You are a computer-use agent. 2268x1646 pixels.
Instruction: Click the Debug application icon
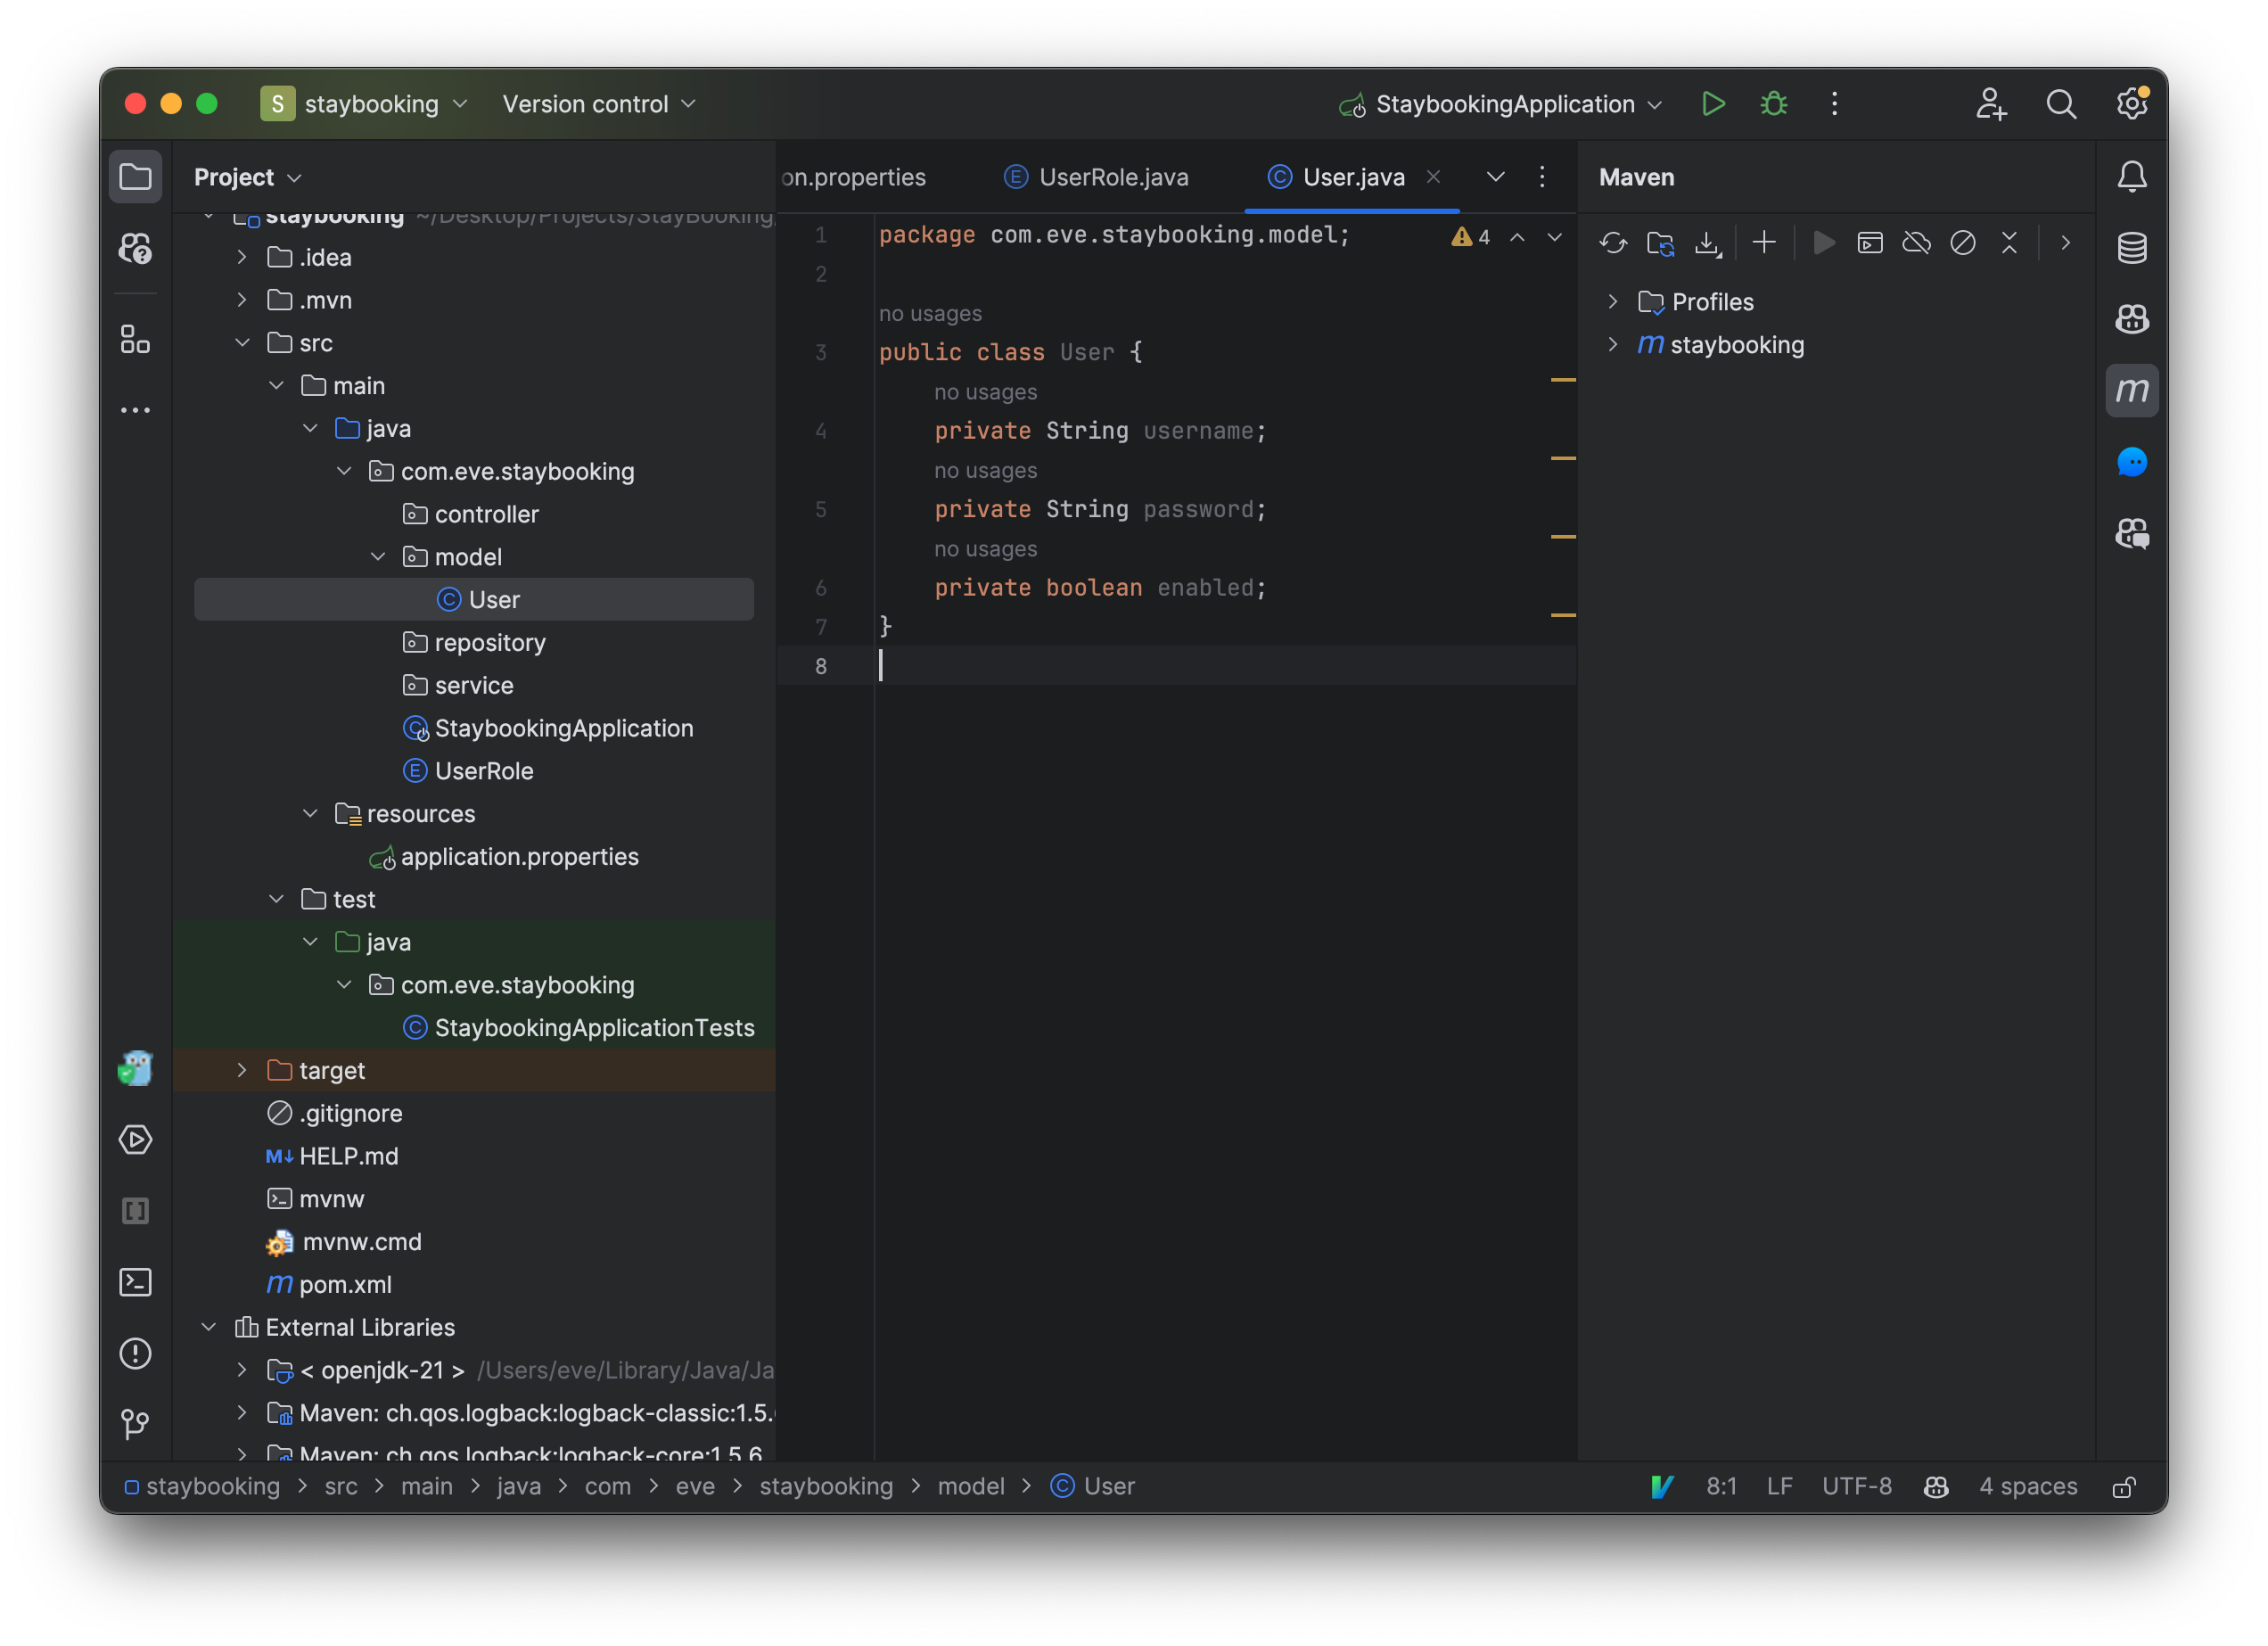[x=1773, y=103]
